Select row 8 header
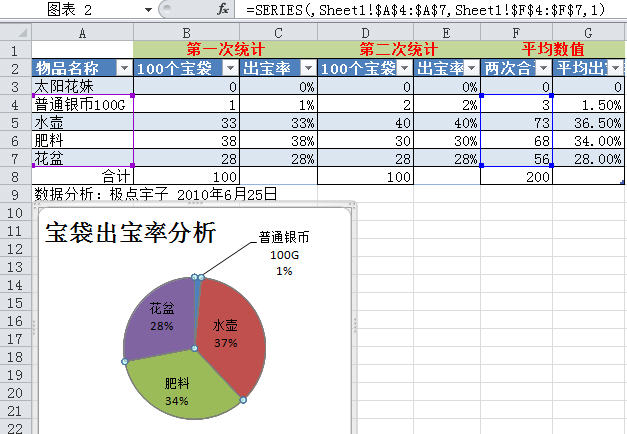 tap(15, 176)
